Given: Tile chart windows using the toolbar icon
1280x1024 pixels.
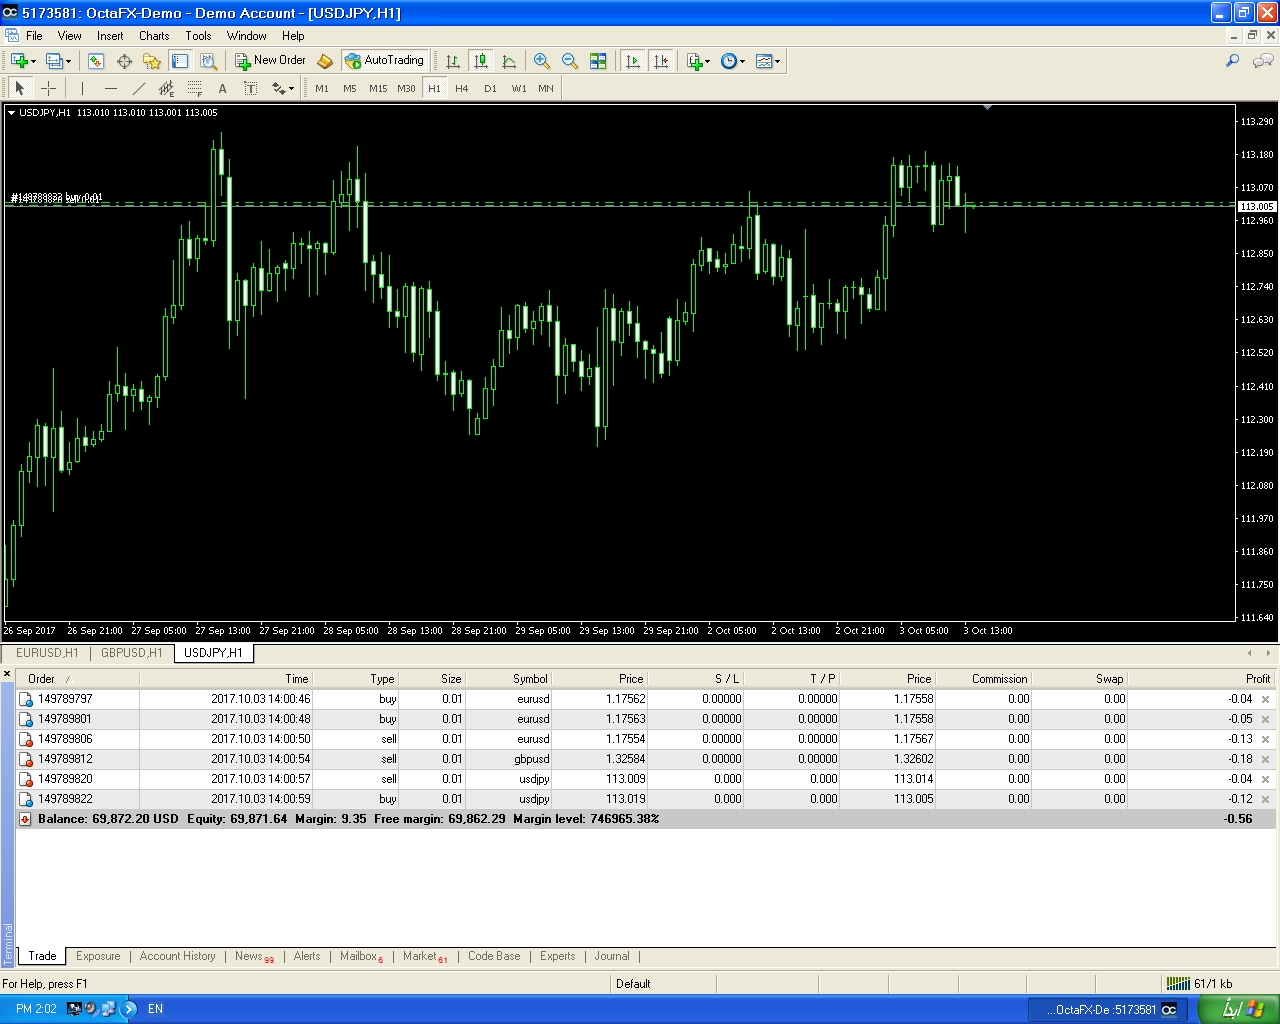Looking at the screenshot, I should (598, 61).
